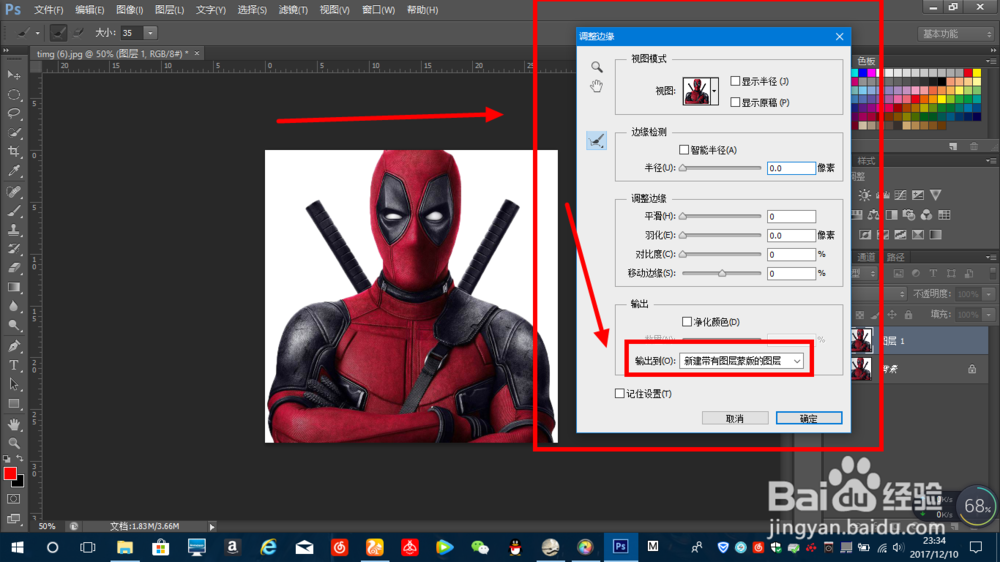Open brush size dropdown arrow in options bar

150,33
